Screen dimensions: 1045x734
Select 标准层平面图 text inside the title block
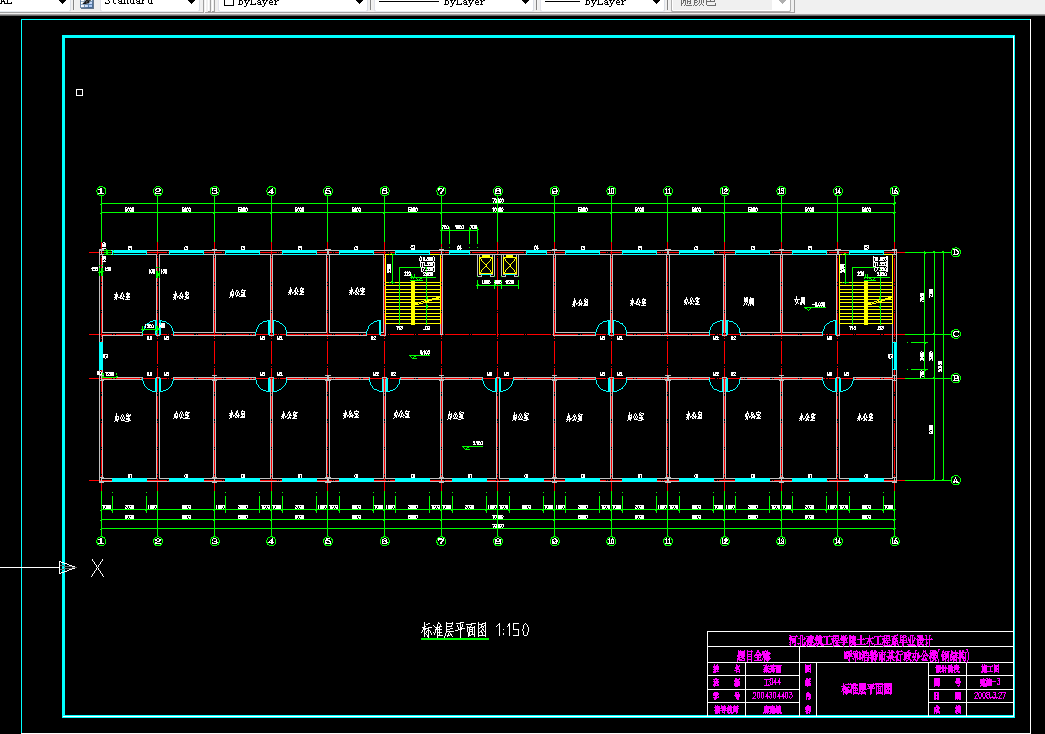point(866,689)
